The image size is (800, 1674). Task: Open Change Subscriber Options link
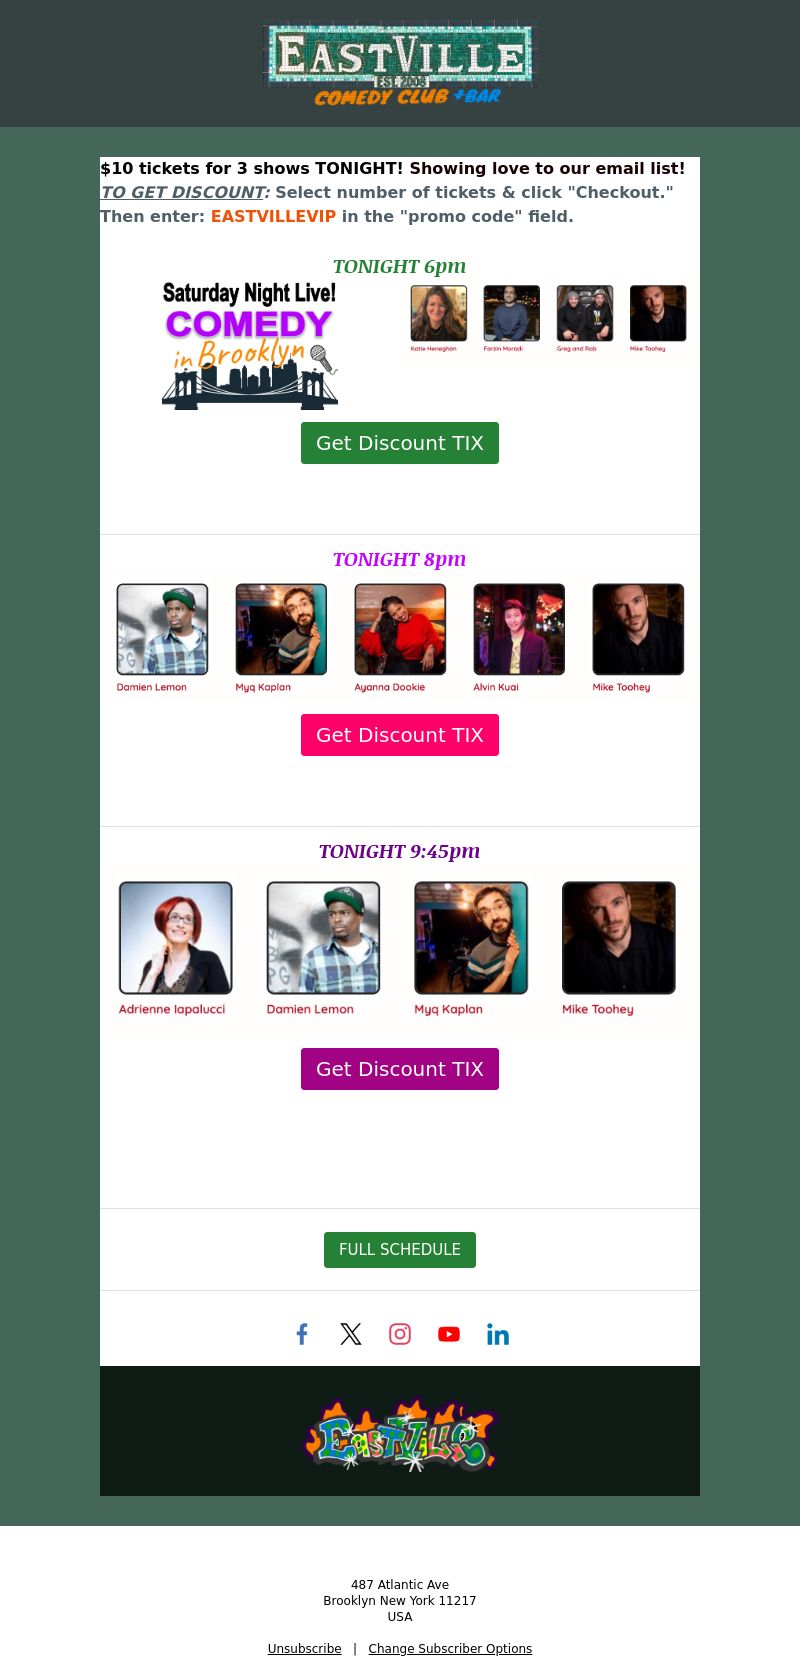pos(450,1649)
